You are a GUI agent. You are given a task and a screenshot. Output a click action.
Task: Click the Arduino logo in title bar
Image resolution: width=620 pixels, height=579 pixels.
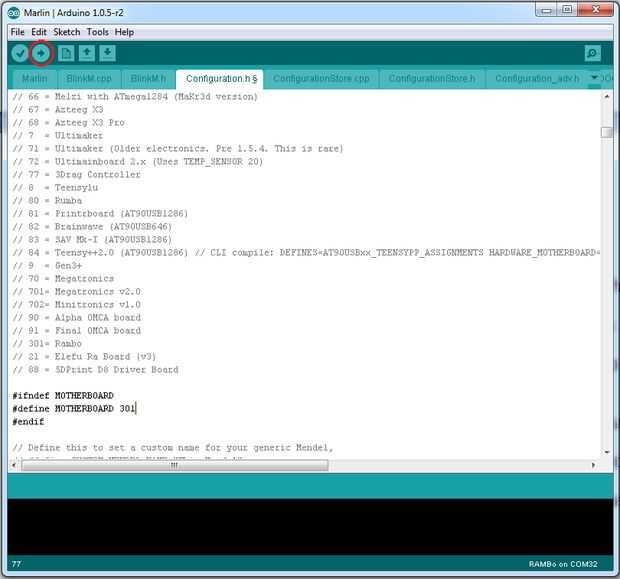(x=13, y=13)
